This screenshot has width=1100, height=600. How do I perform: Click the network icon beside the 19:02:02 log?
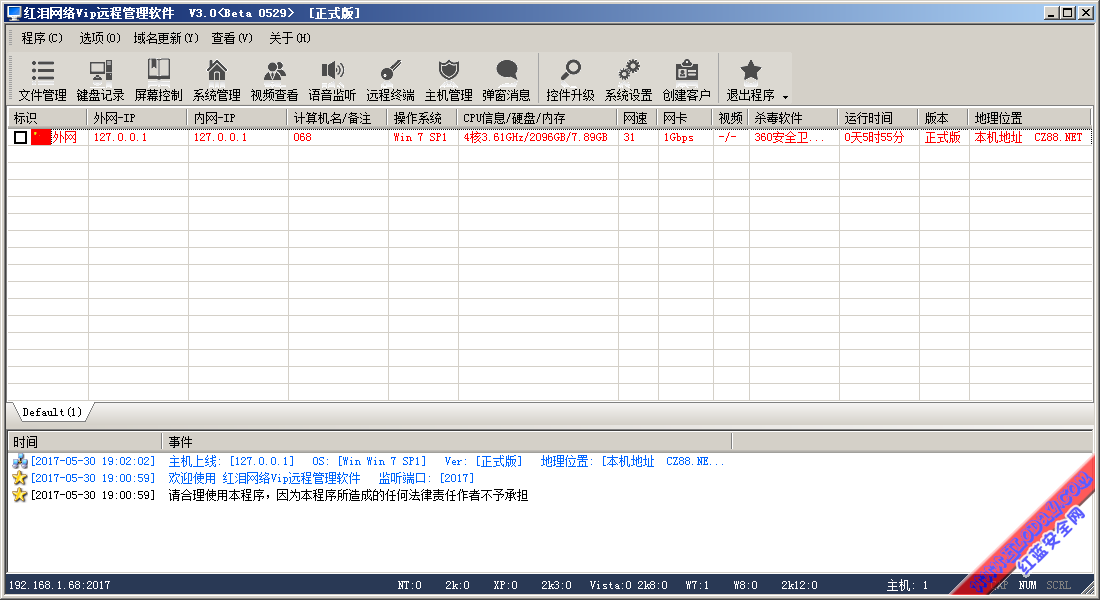tap(20, 461)
